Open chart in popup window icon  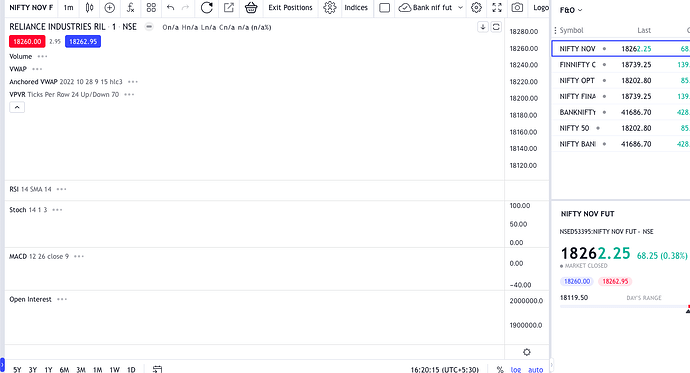(x=229, y=7)
